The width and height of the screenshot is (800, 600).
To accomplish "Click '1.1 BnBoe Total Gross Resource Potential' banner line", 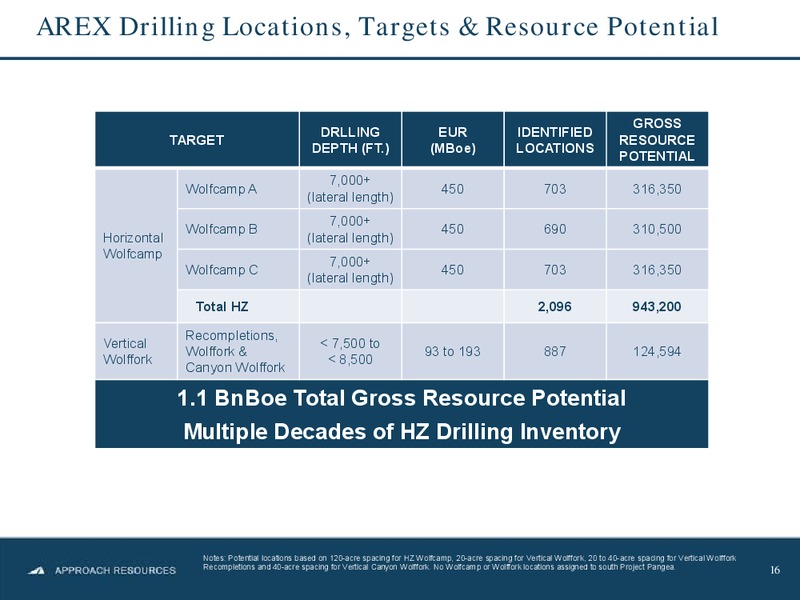I will point(402,398).
